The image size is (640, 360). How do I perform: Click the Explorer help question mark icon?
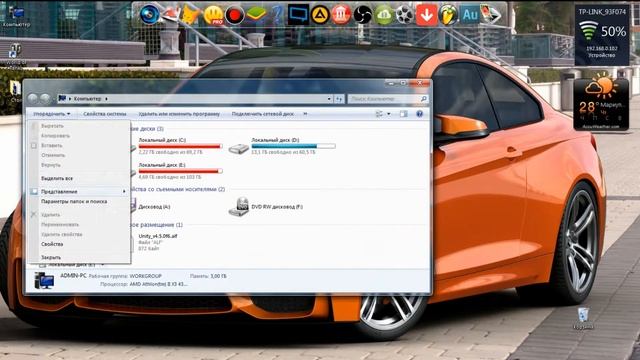point(419,114)
